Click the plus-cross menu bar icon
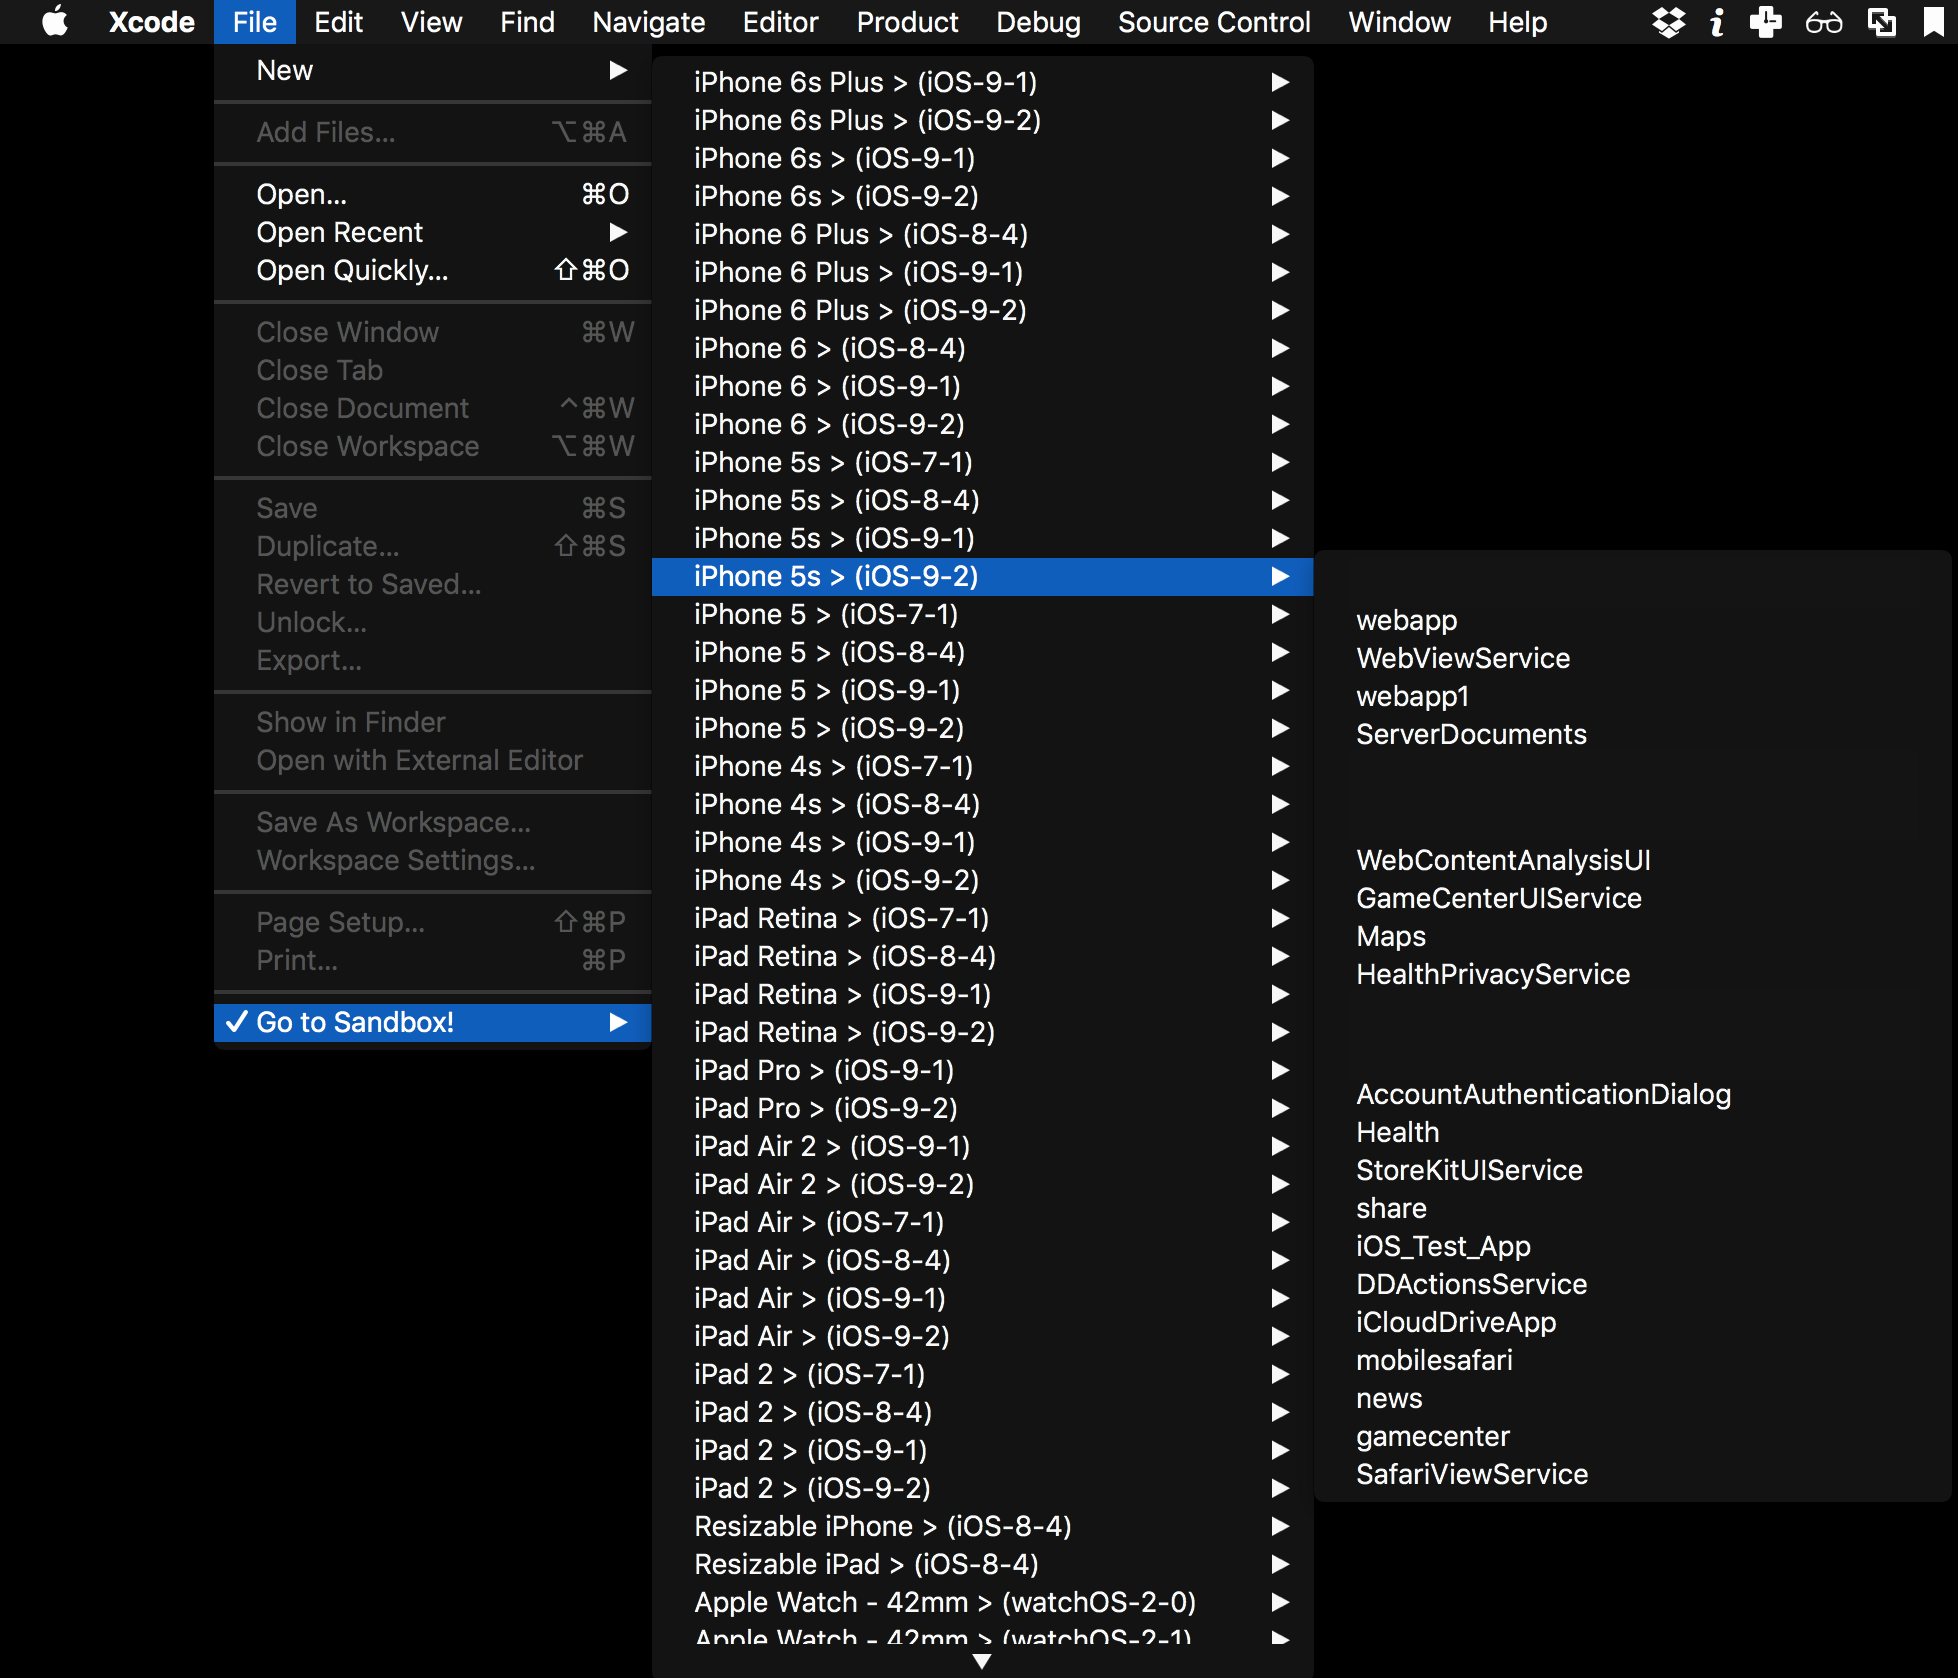 click(x=1765, y=21)
